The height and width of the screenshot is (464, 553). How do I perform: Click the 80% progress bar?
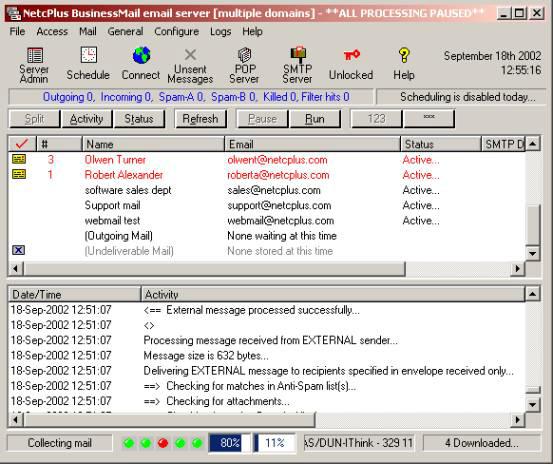(x=230, y=443)
